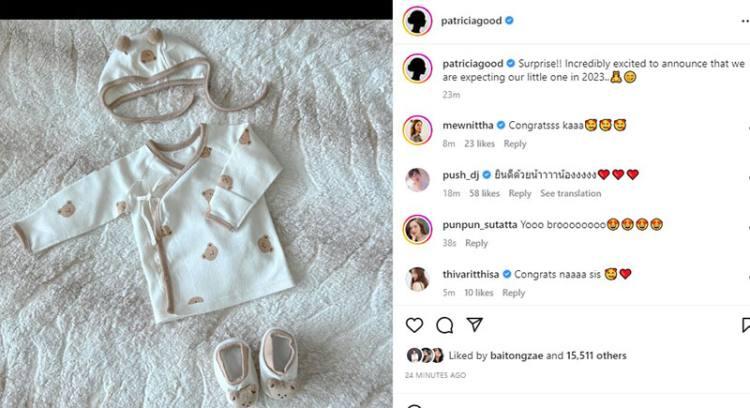Reply to mewnittha's comment
750x408 pixels.
pyautogui.click(x=515, y=144)
